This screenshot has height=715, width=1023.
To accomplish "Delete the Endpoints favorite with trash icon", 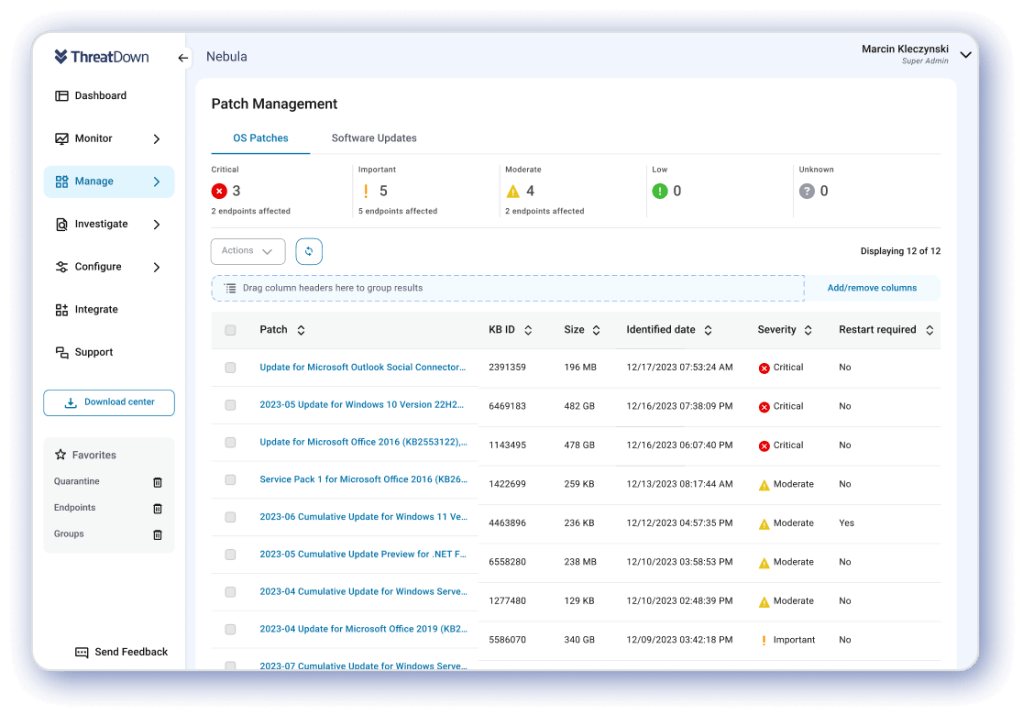I will (157, 508).
